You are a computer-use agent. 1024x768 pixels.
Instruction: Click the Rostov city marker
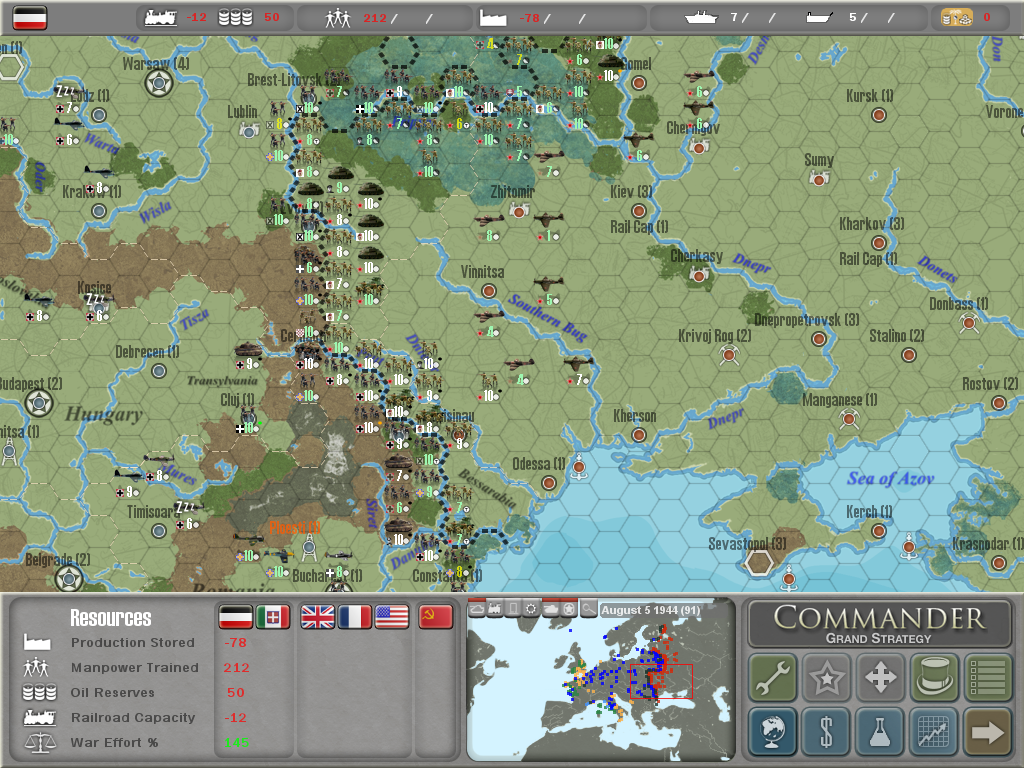[x=999, y=403]
